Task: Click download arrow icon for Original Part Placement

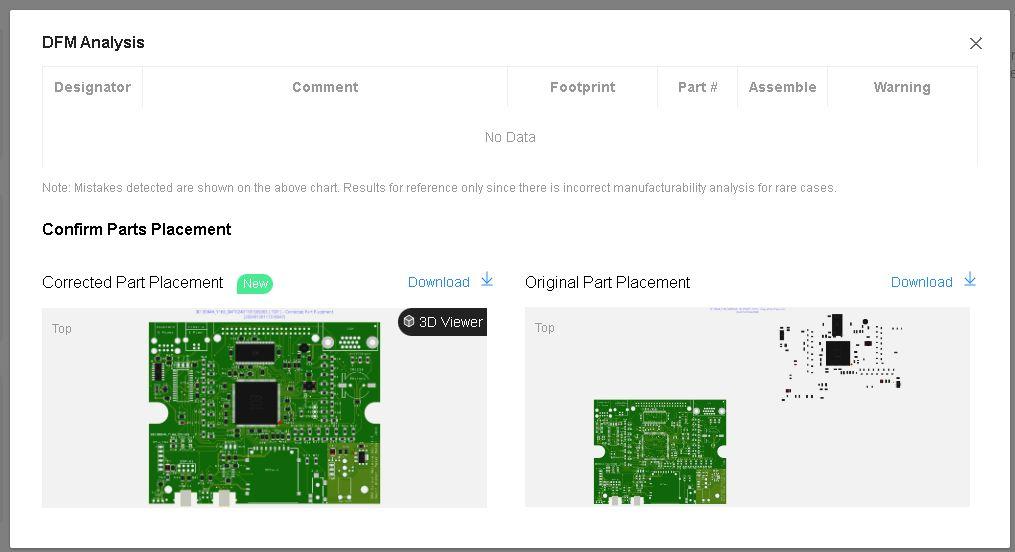Action: 970,280
